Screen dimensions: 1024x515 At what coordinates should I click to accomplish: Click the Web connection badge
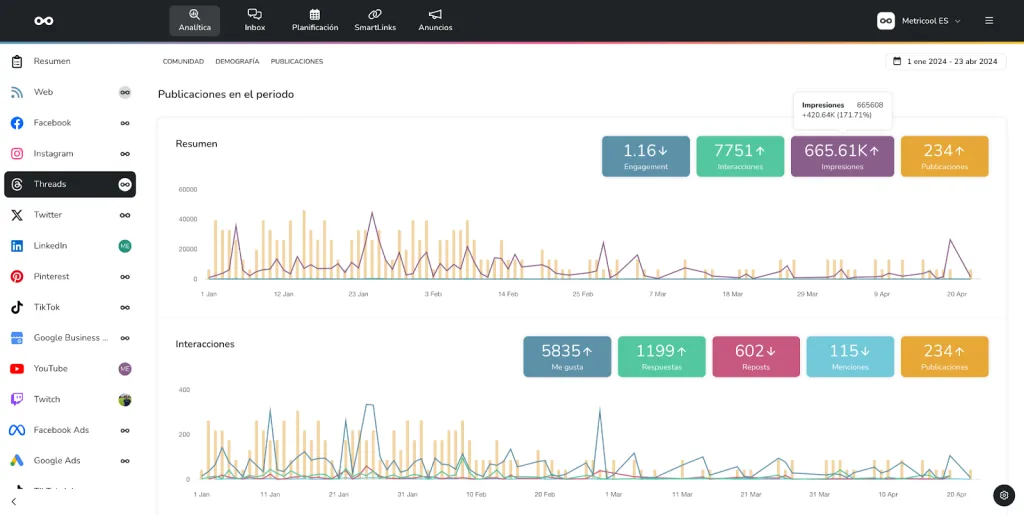(125, 92)
